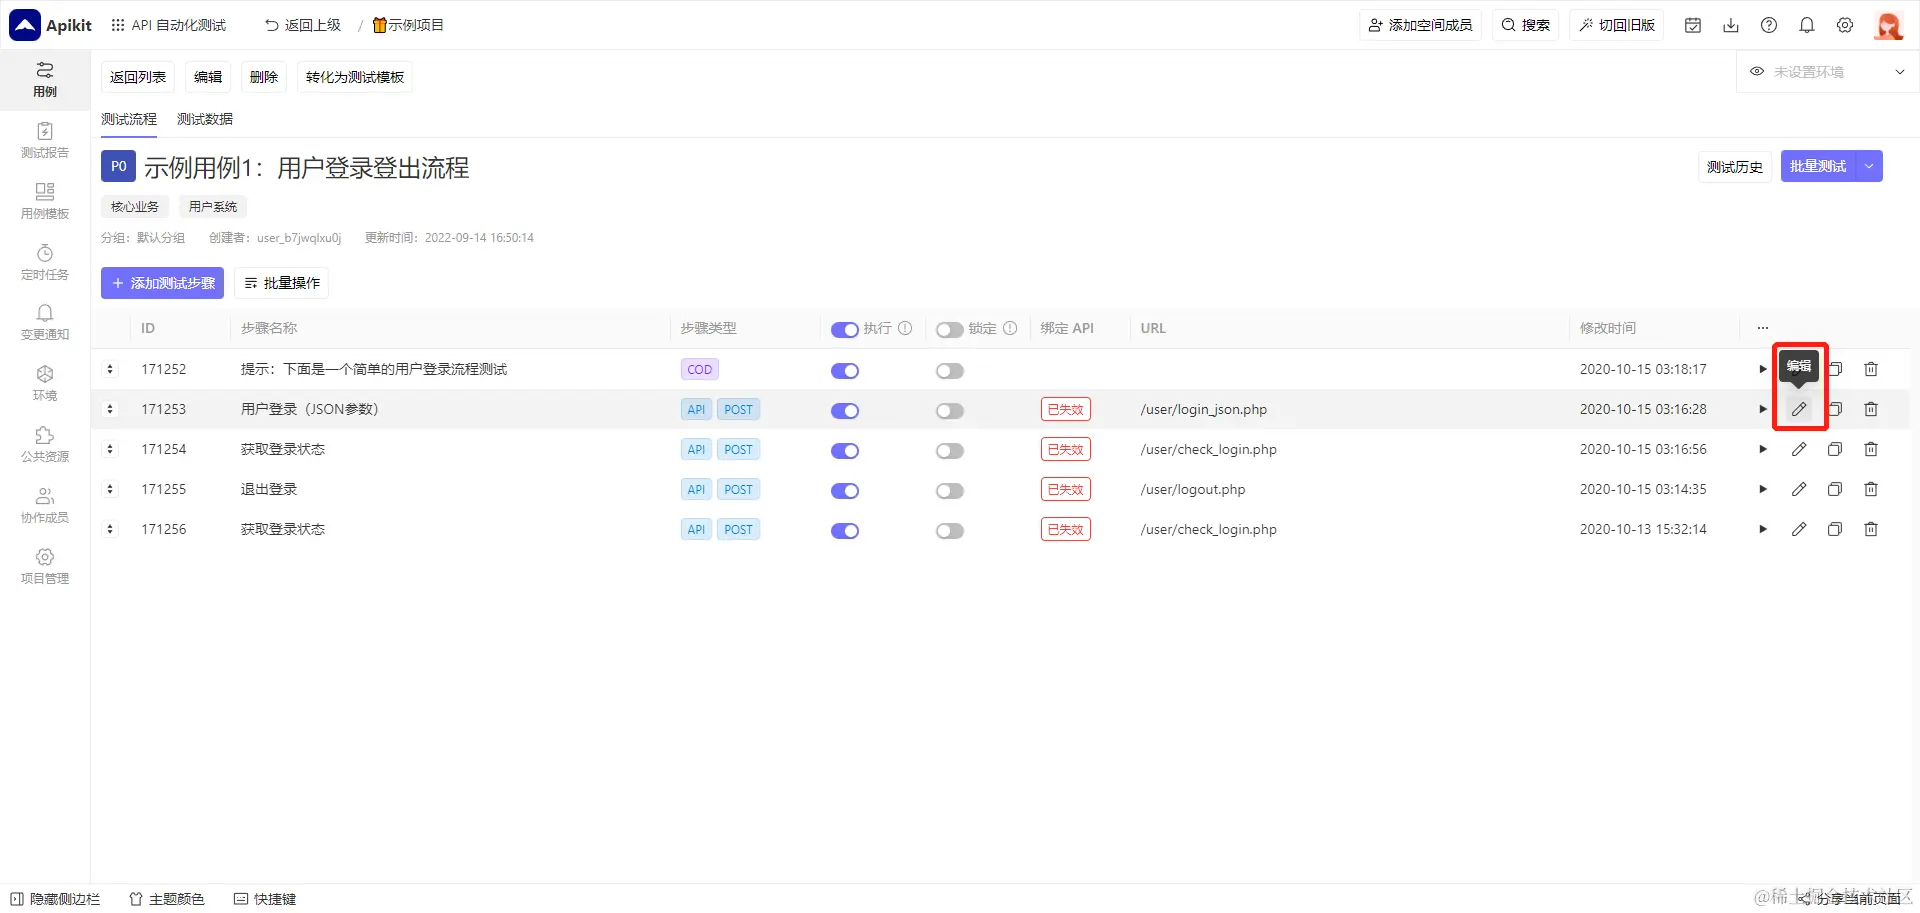1920x913 pixels.
Task: Click the download icon in the top bar
Action: (1731, 25)
